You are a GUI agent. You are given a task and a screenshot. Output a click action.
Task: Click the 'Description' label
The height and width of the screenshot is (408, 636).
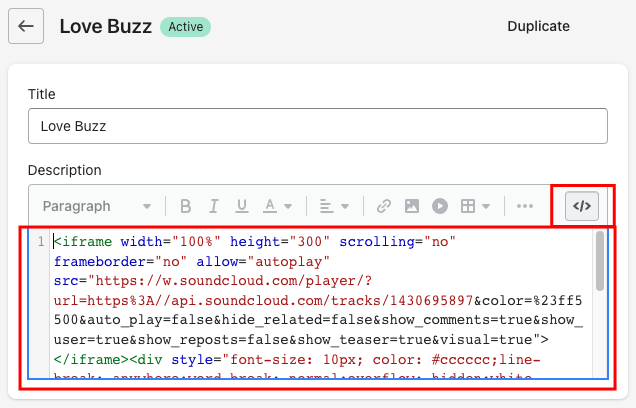point(64,170)
